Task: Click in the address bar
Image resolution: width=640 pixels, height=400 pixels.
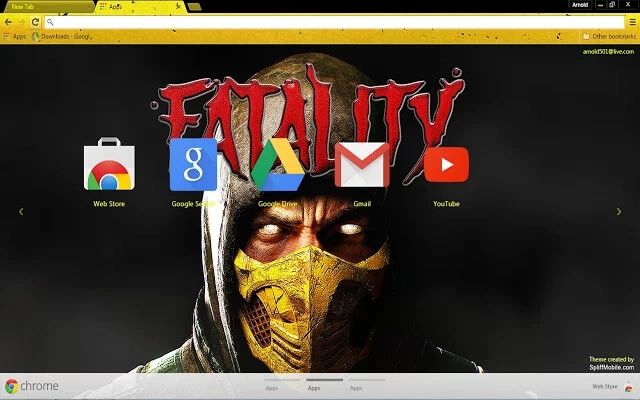Action: 335,22
